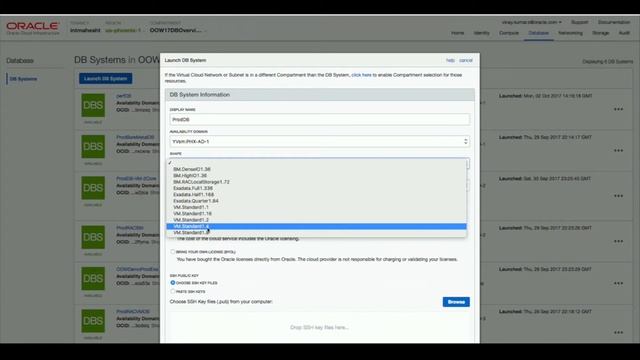This screenshot has height=360, width=640.
Task: Click the DBS icon of ProdBareMetalDB
Action: click(x=93, y=147)
